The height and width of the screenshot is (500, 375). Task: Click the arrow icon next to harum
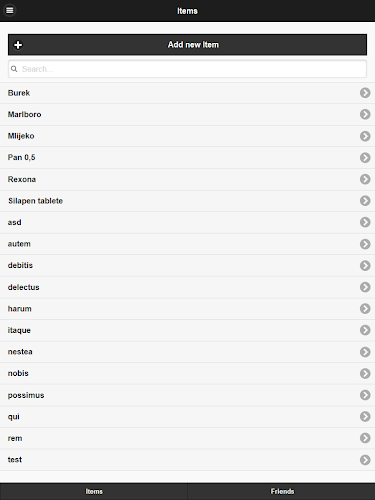click(365, 308)
